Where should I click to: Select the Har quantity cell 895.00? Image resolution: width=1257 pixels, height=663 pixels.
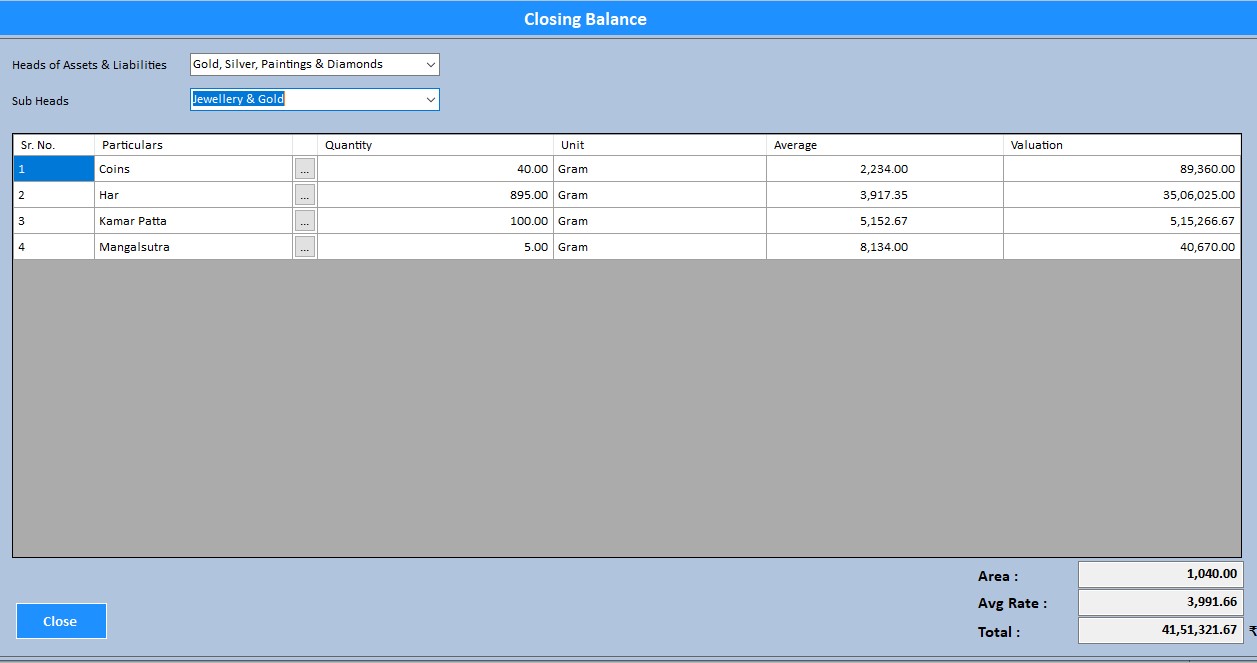[x=435, y=195]
